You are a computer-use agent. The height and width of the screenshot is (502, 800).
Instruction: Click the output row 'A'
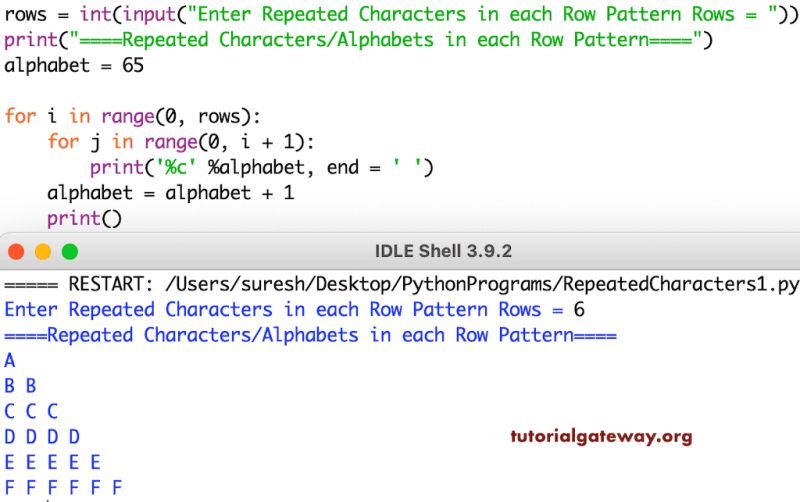[10, 361]
